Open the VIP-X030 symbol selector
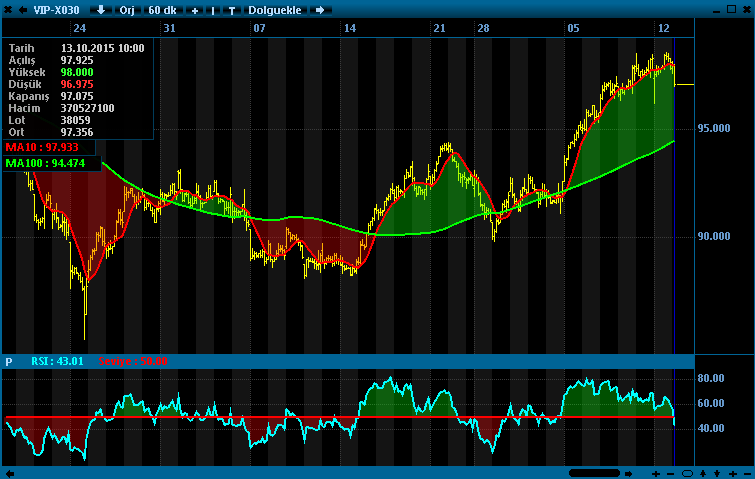The width and height of the screenshot is (755, 479). (x=56, y=10)
